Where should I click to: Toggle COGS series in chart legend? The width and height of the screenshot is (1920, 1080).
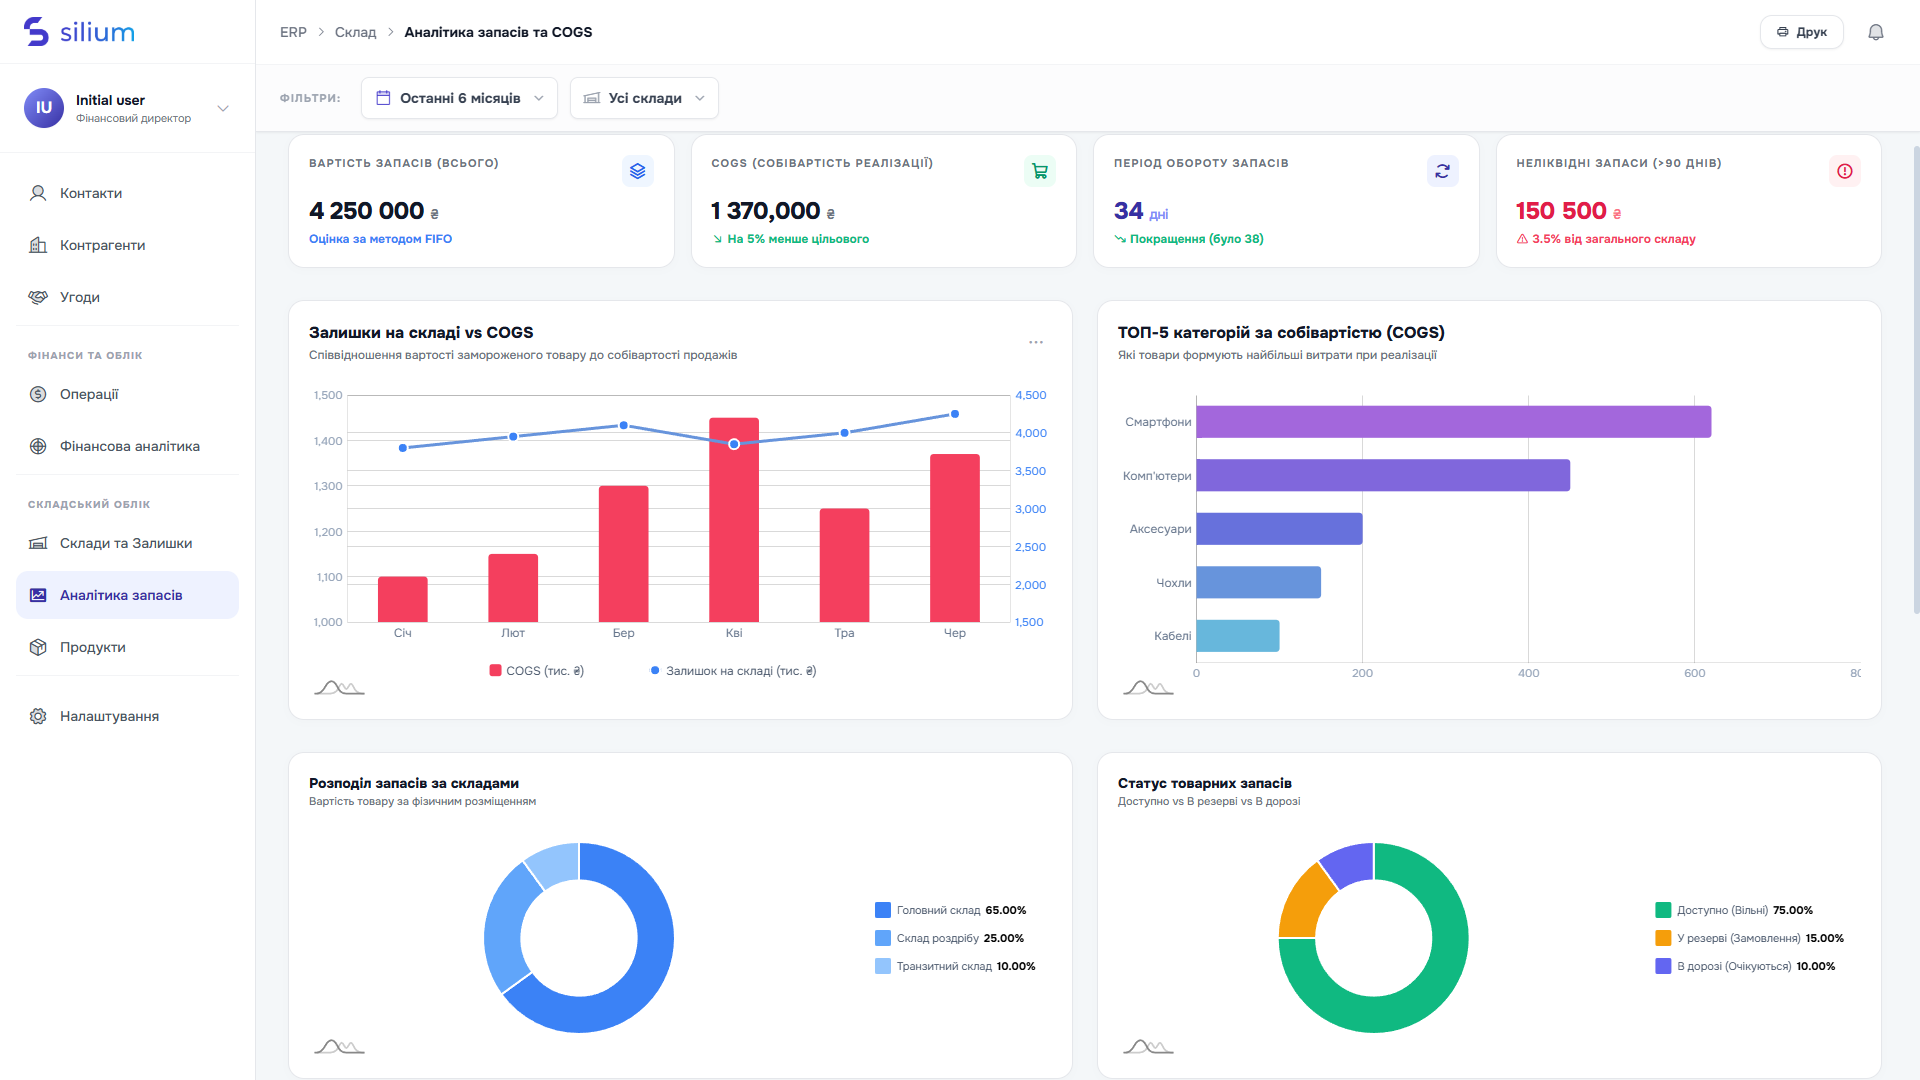[x=536, y=671]
